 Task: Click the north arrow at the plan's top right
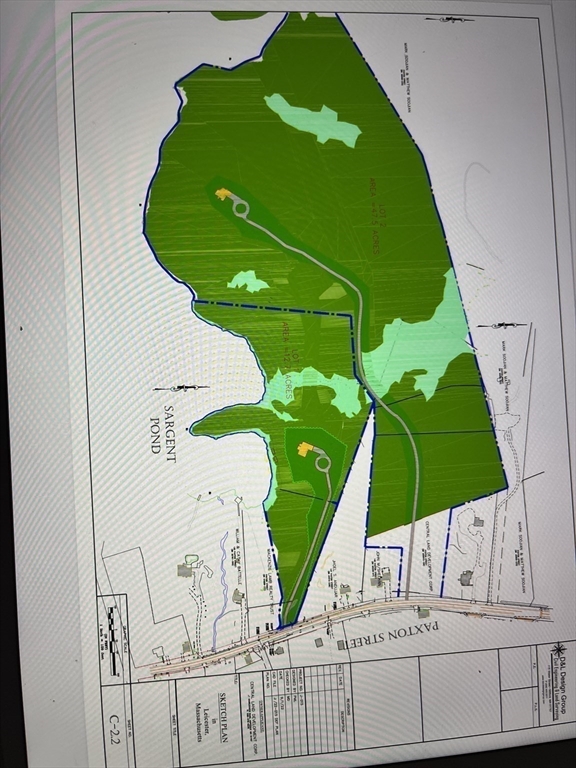[x=450, y=19]
